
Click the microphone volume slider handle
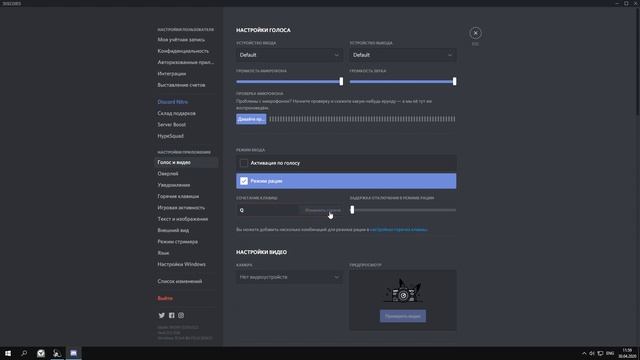coord(341,81)
